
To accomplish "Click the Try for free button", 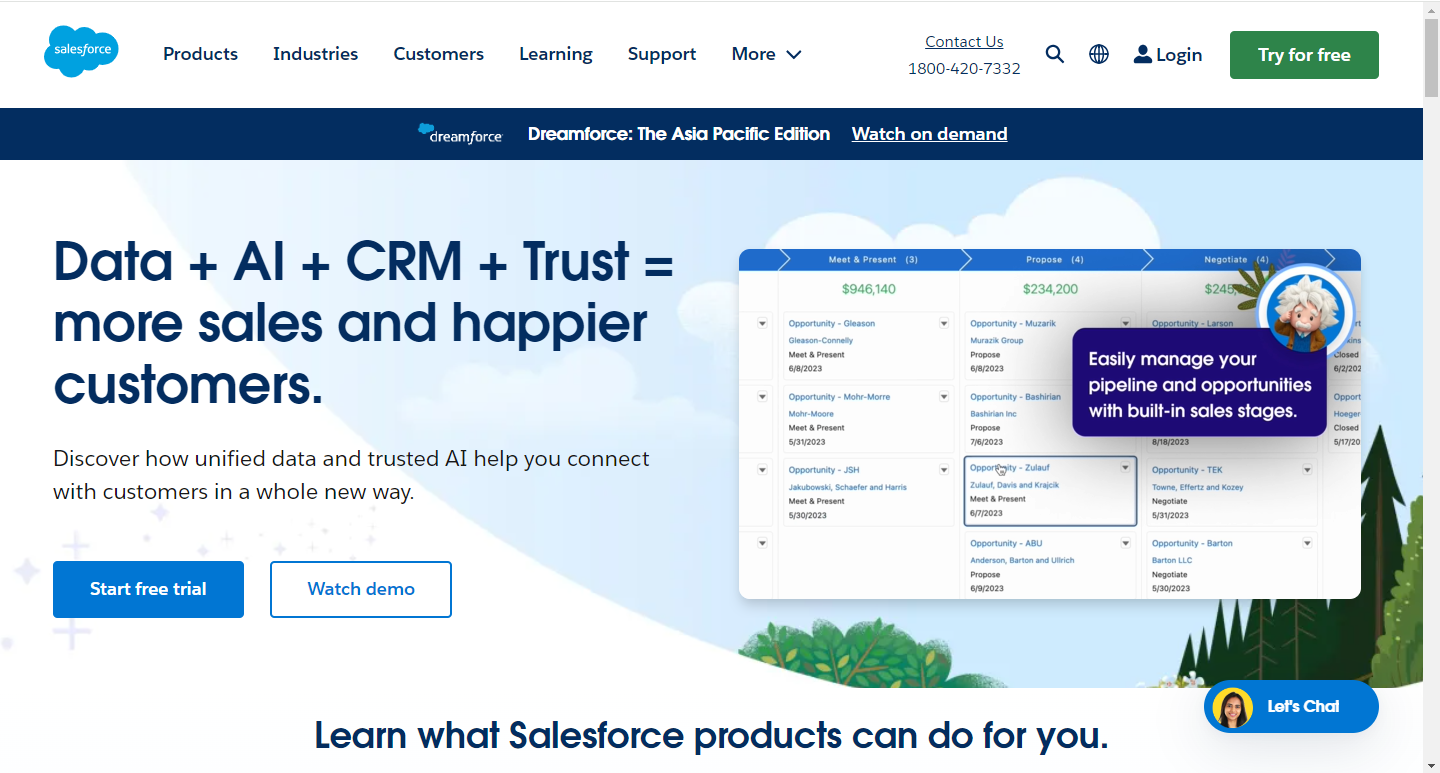I will [1304, 55].
